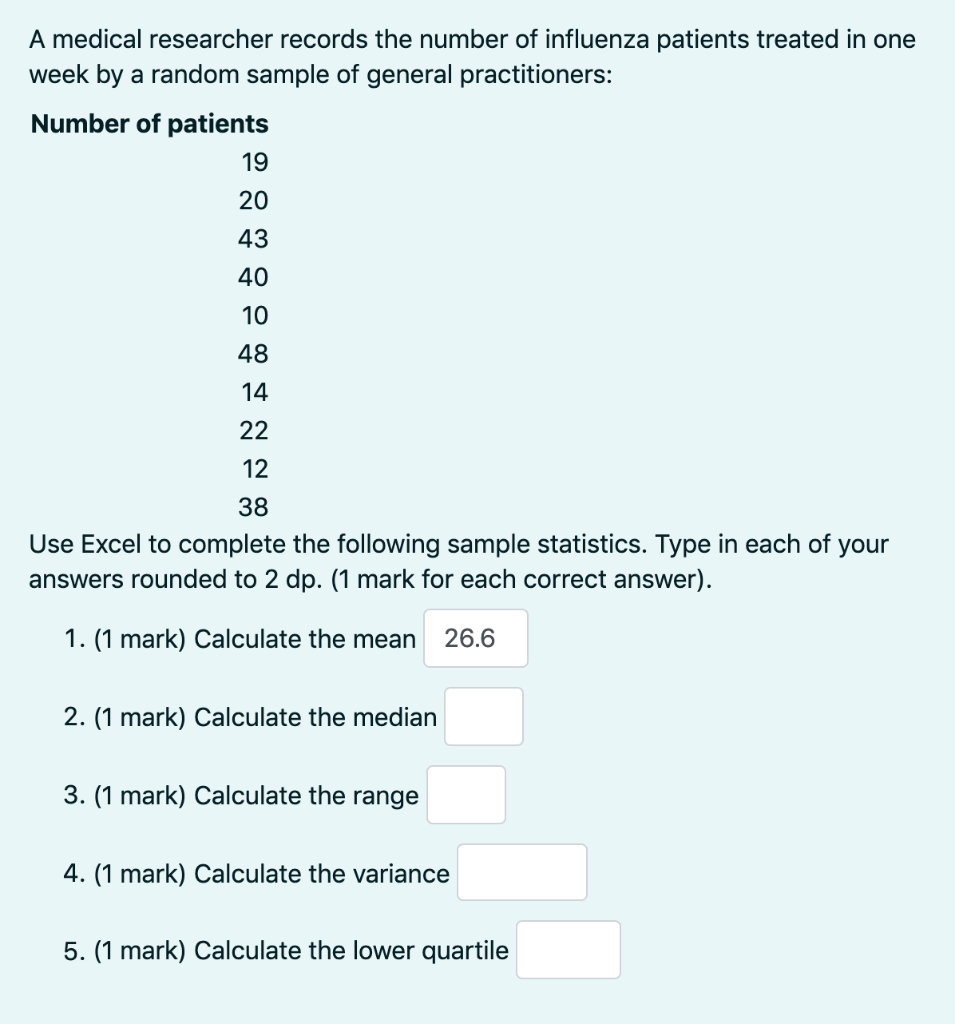955x1024 pixels.
Task: Activate the lower quartile answer box
Action: pyautogui.click(x=567, y=950)
